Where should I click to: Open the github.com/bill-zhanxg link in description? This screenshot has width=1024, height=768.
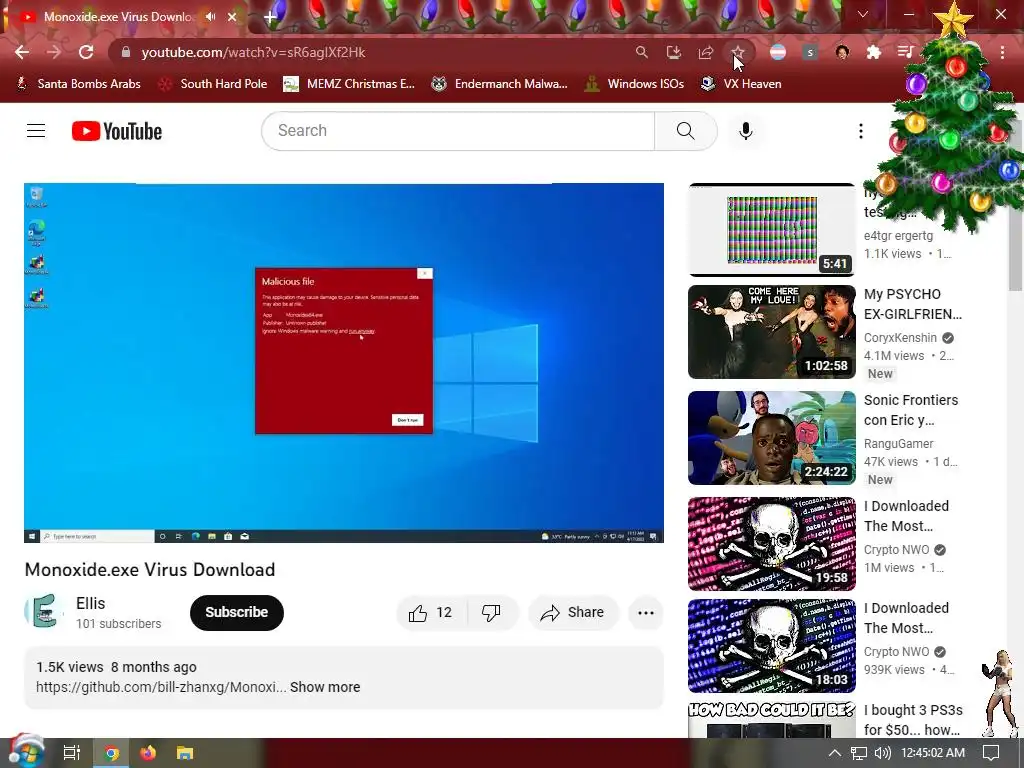tap(161, 687)
